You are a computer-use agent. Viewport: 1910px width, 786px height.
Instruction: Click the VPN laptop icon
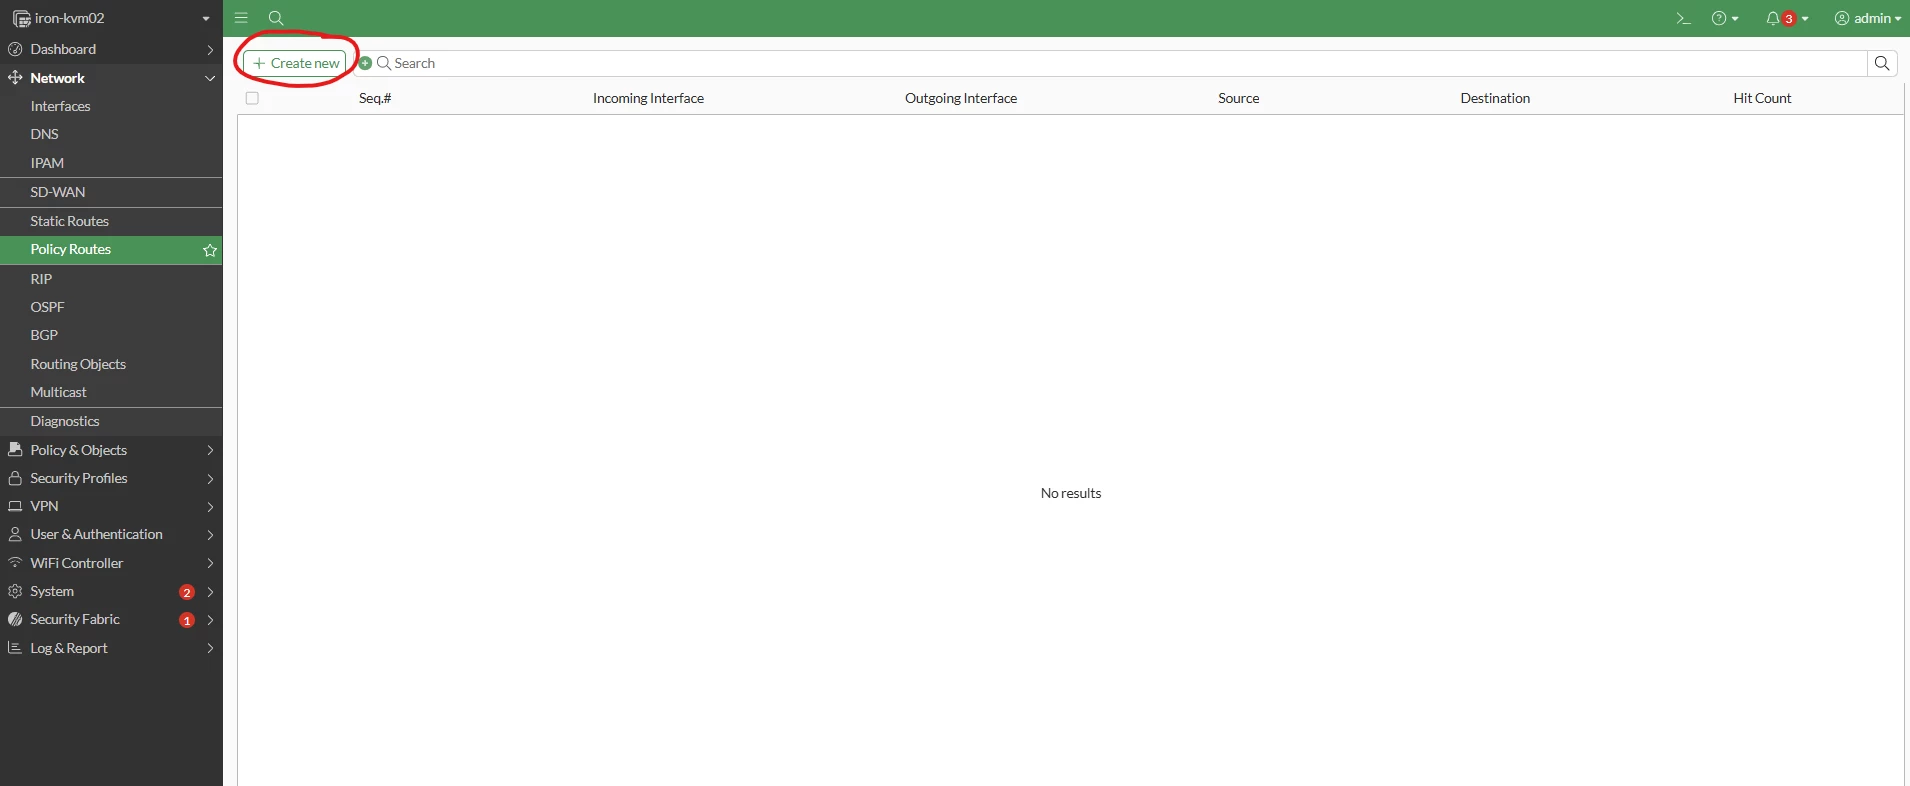(15, 506)
